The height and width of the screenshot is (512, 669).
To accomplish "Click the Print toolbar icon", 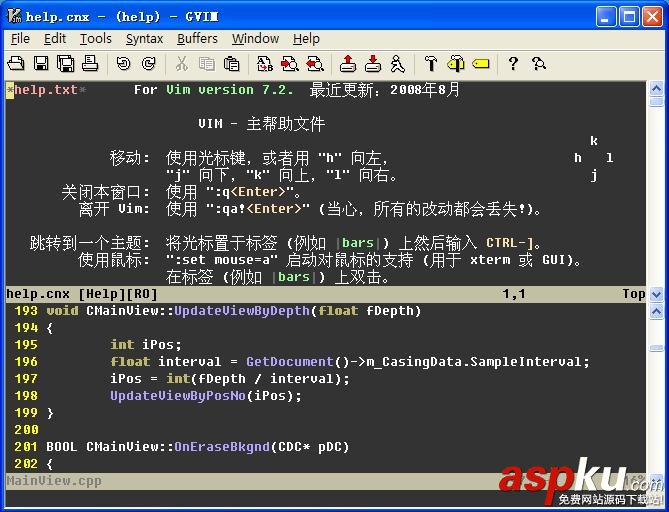I will [90, 64].
